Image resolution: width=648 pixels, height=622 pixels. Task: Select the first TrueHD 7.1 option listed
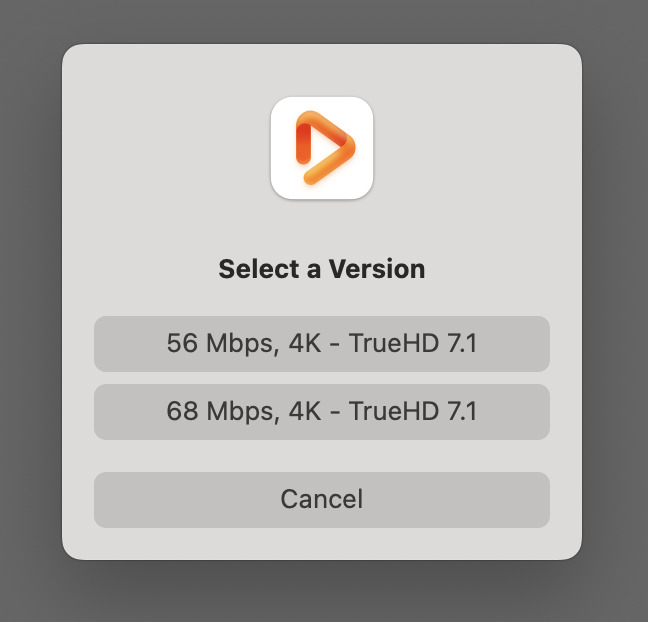tap(322, 344)
